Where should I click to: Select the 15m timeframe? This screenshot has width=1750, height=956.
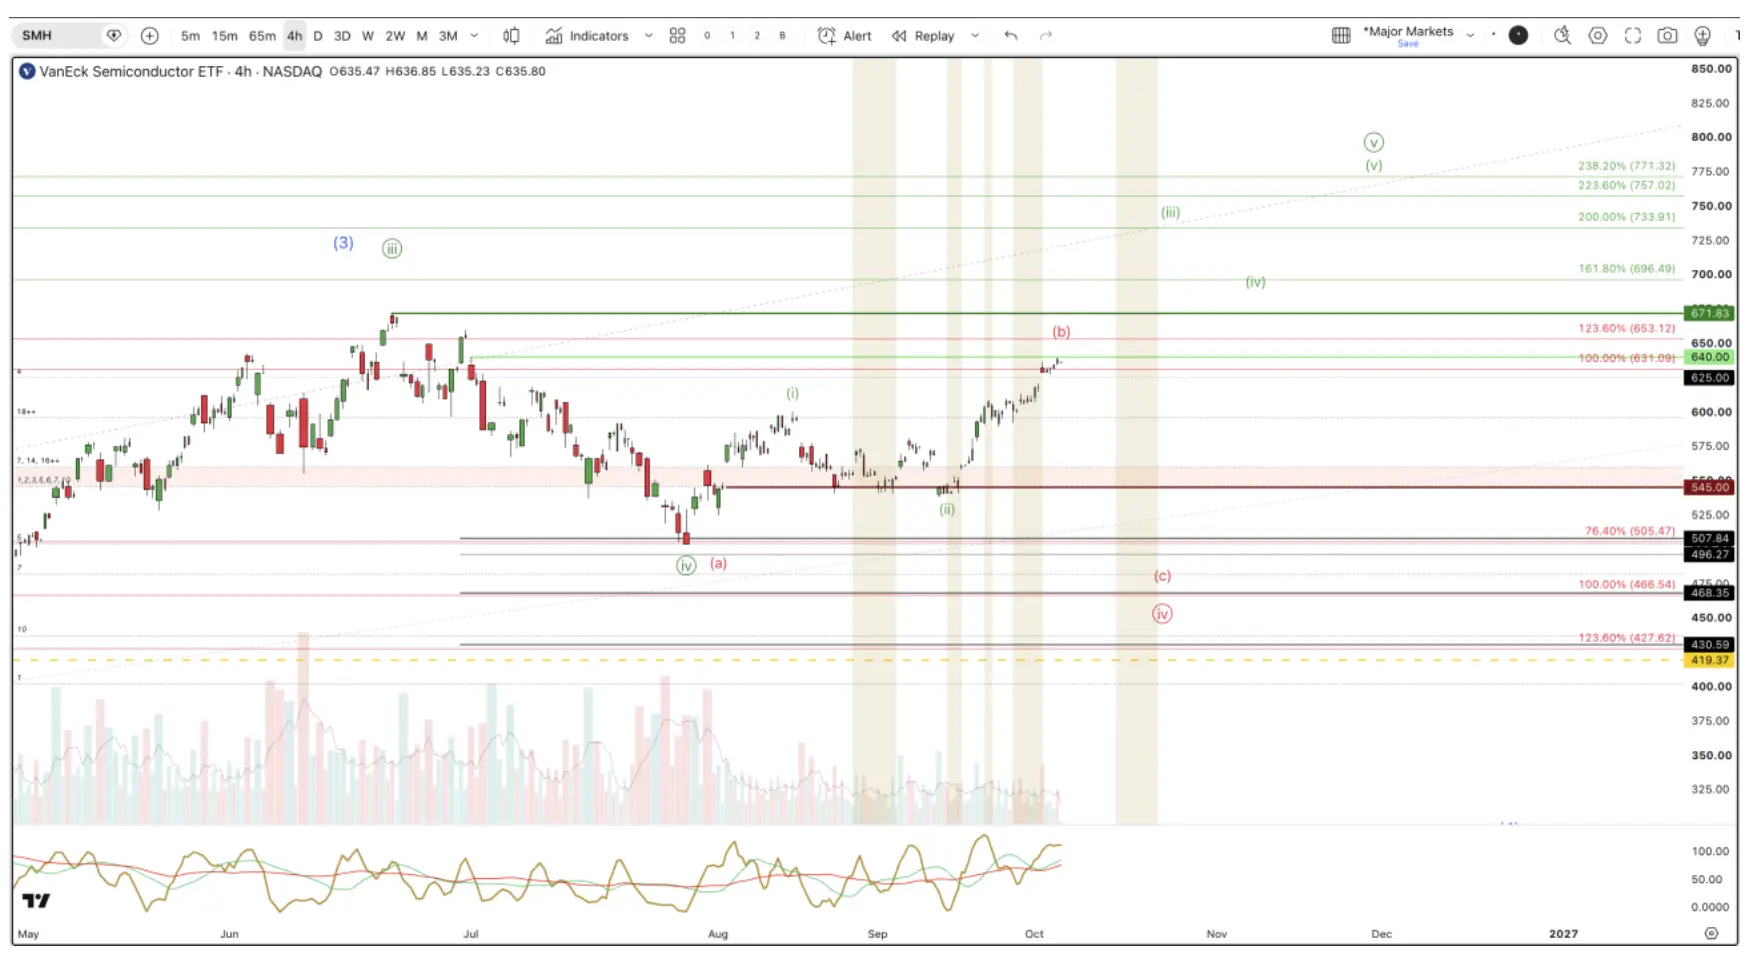pos(224,36)
